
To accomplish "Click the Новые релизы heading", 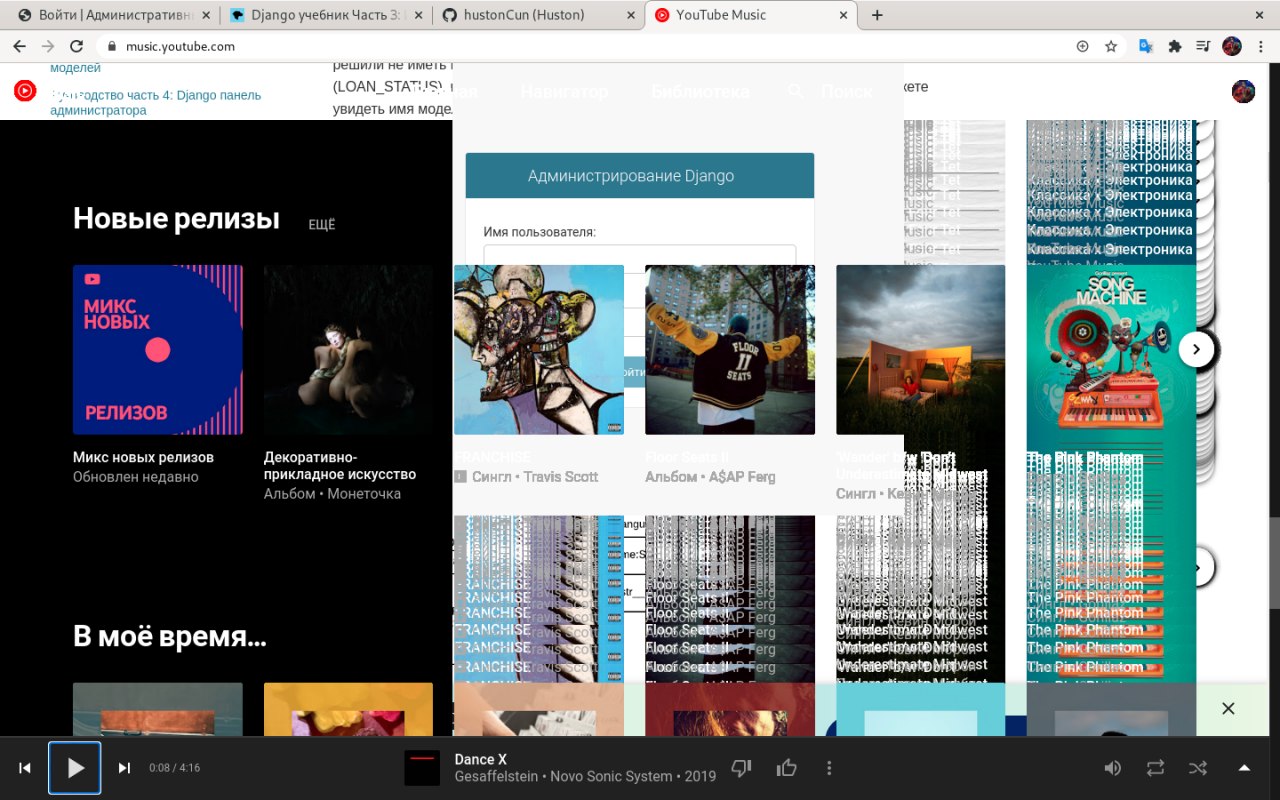I will (176, 219).
